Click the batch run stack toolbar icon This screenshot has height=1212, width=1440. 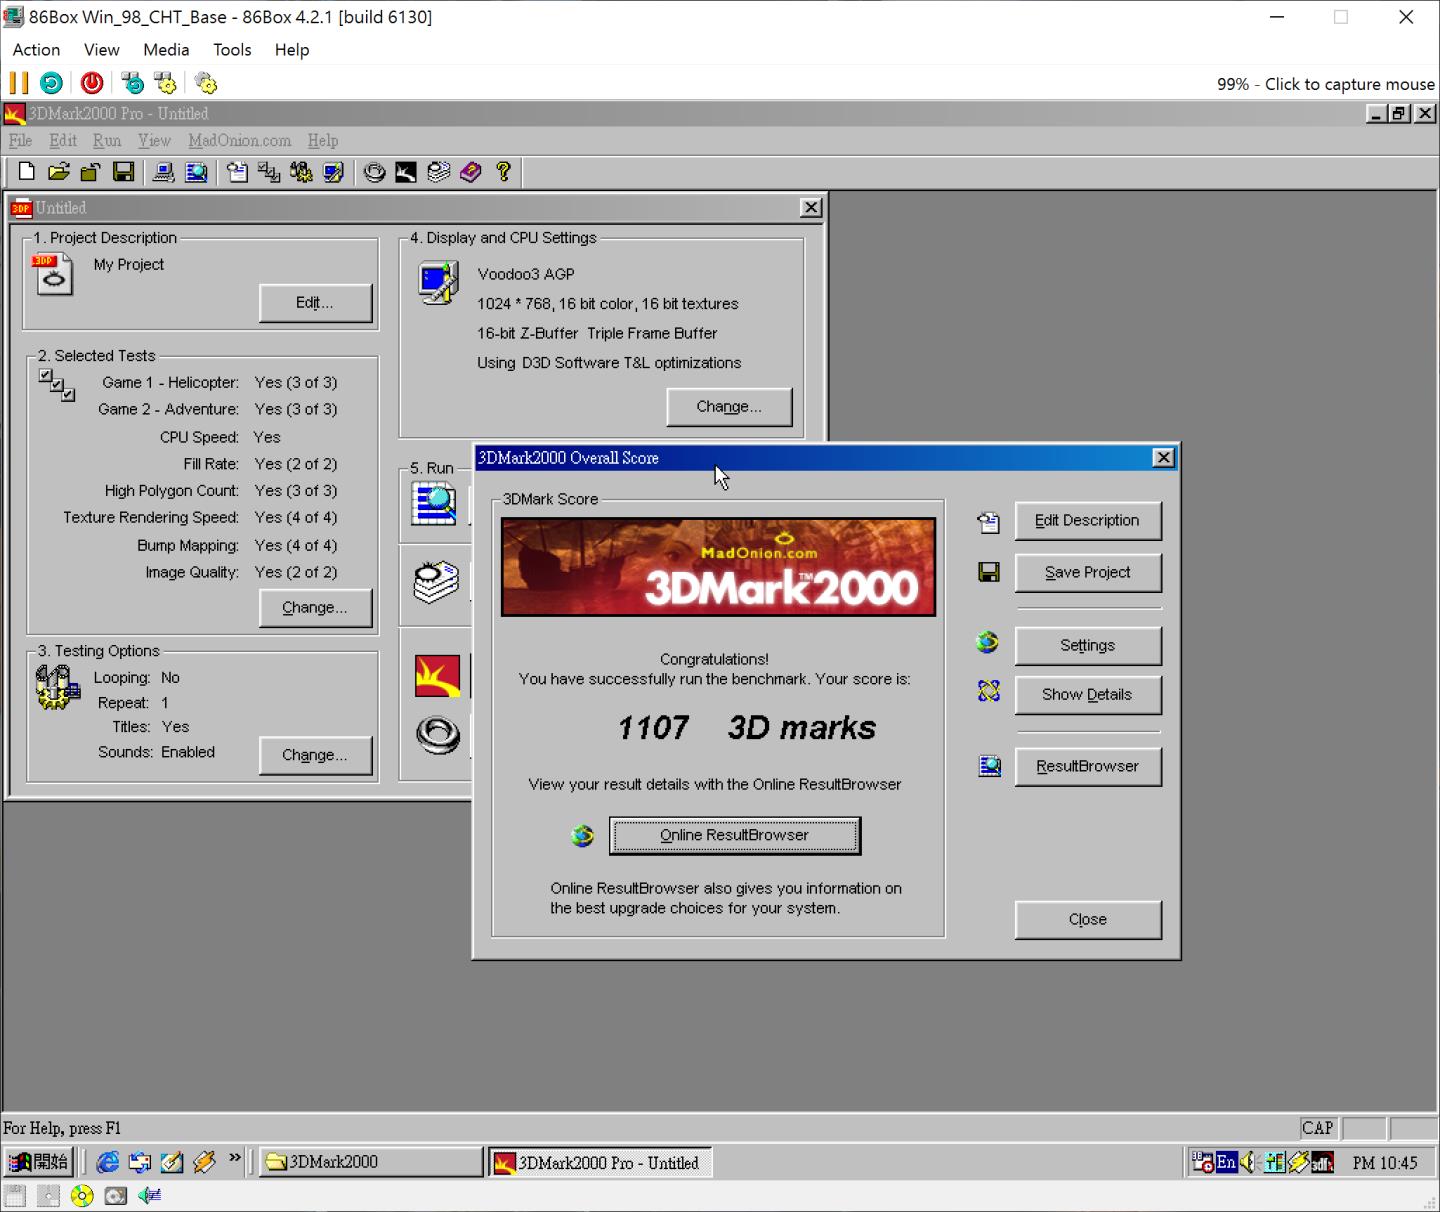(438, 172)
